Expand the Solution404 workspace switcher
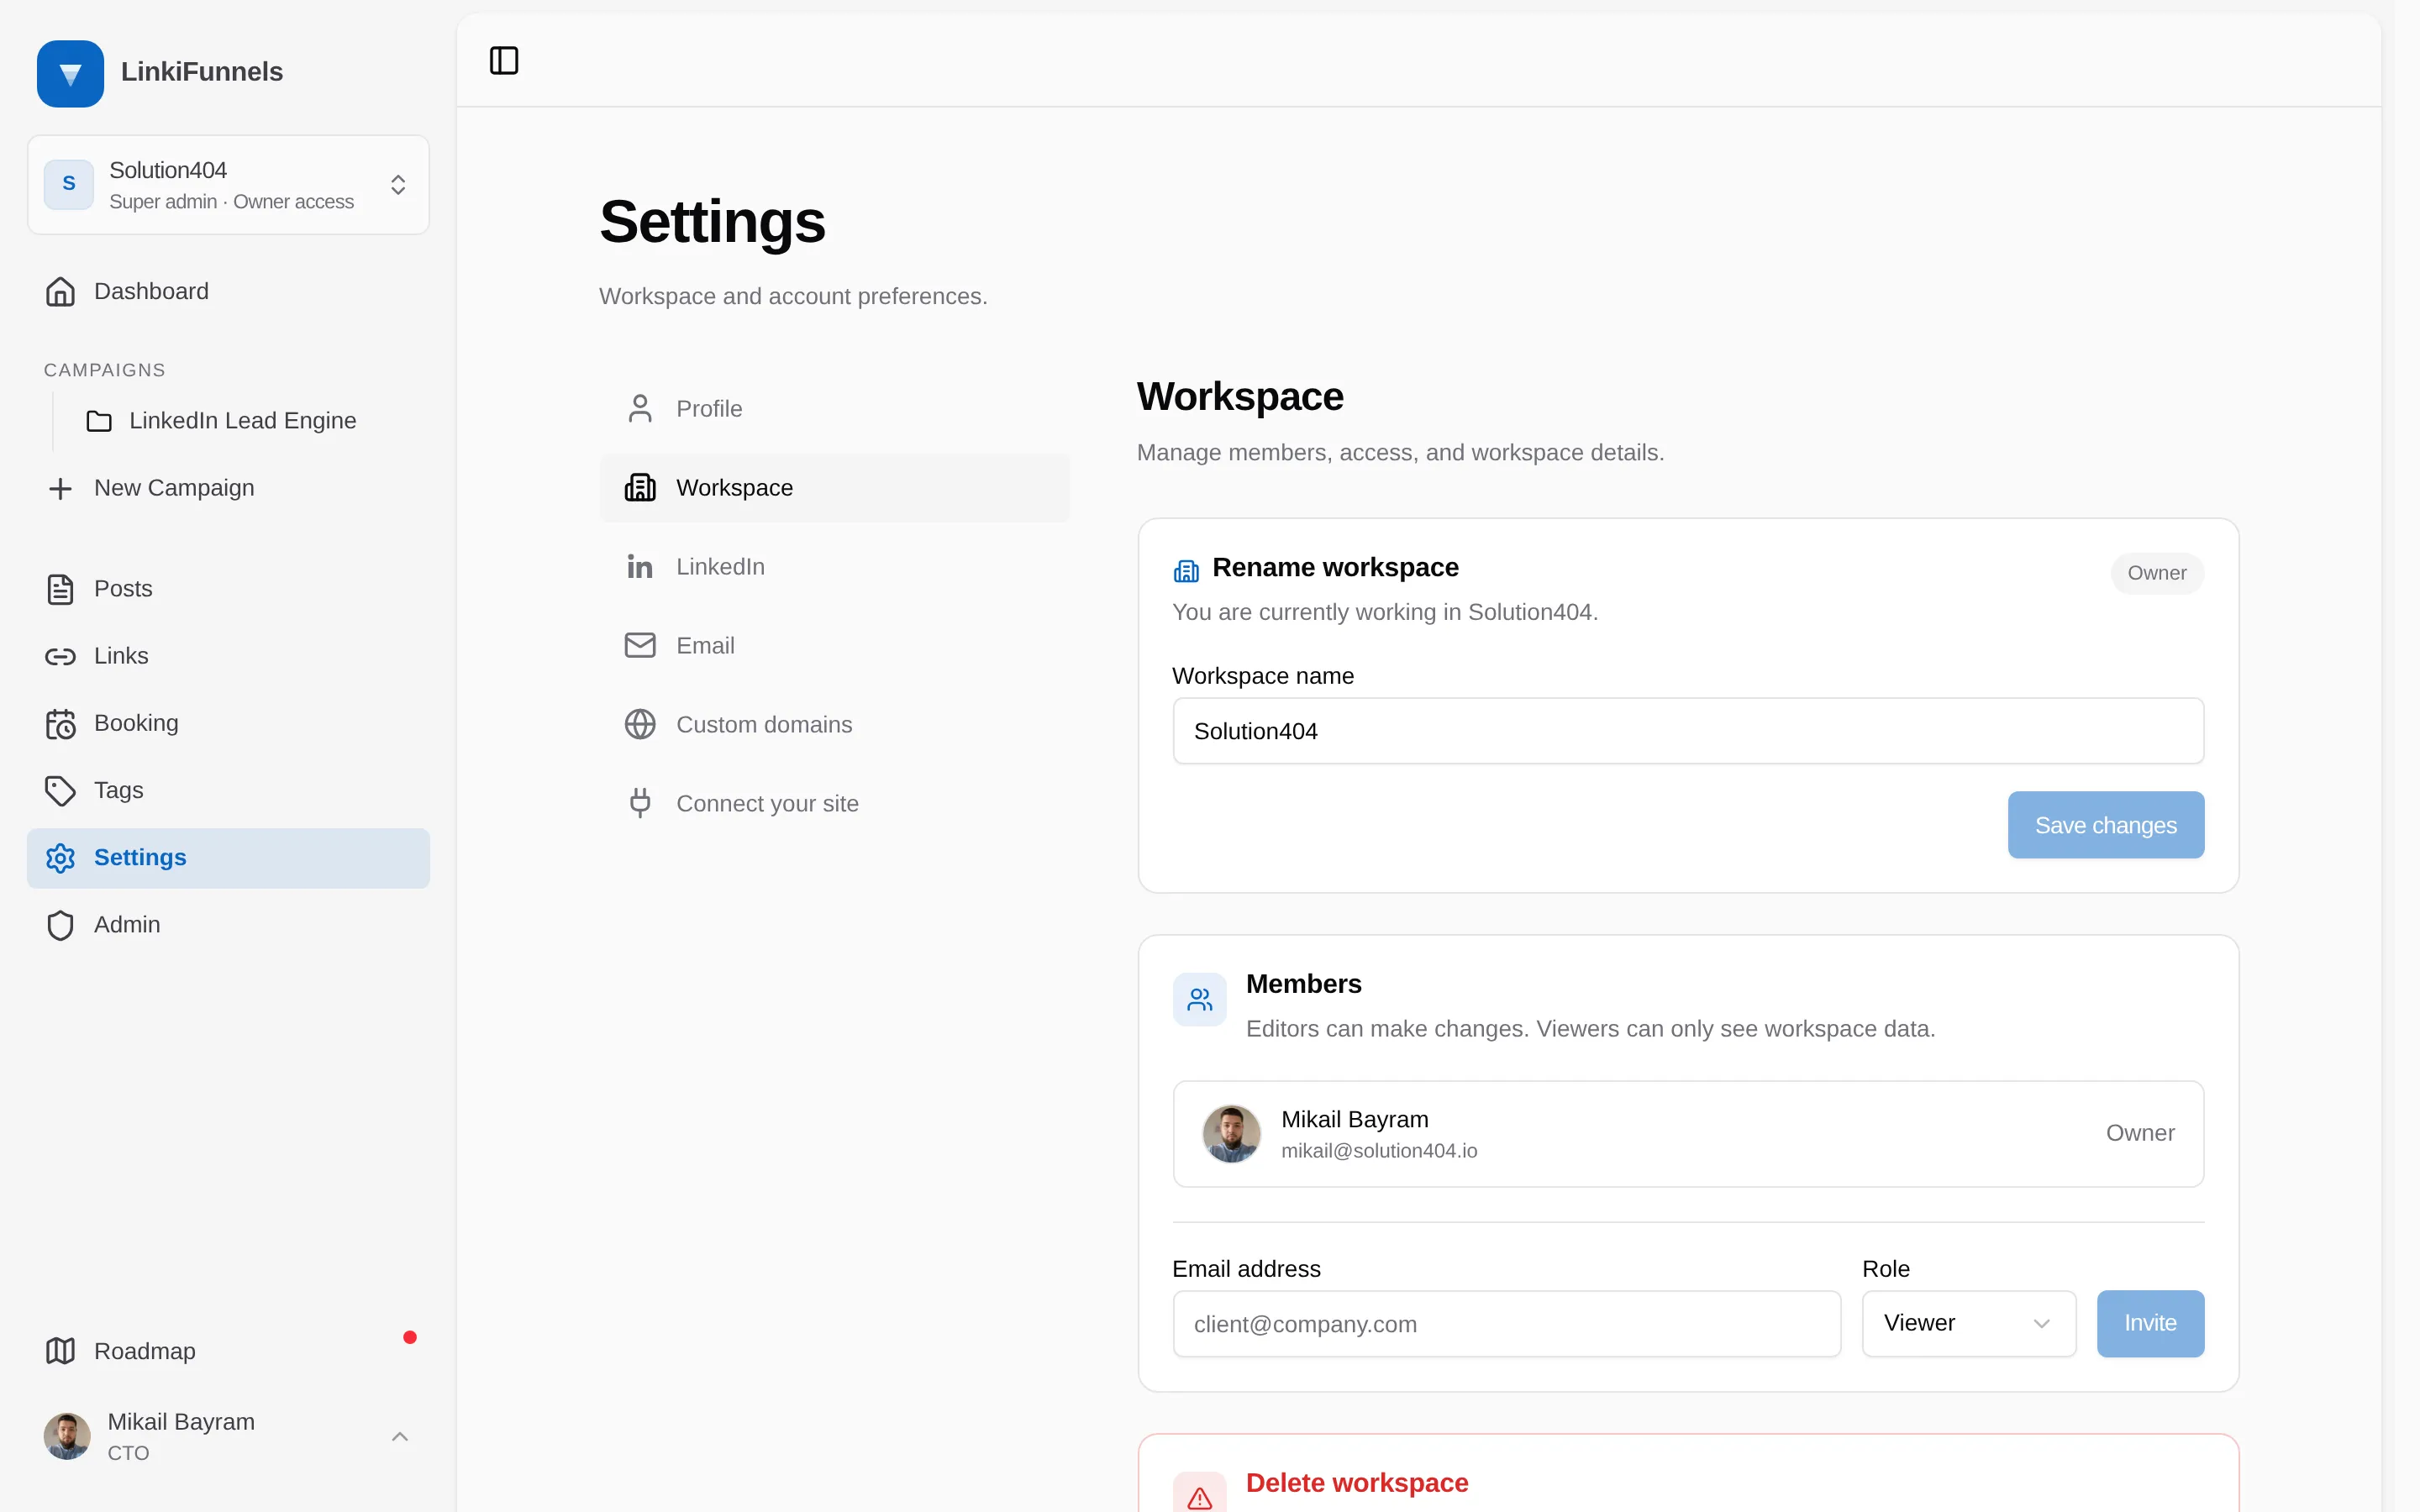 228,185
